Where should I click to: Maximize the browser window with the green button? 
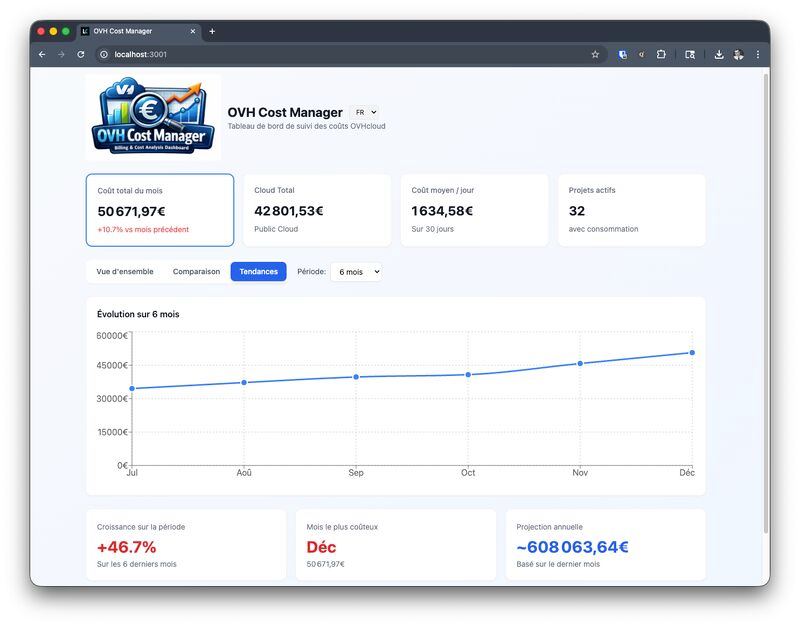pos(65,31)
